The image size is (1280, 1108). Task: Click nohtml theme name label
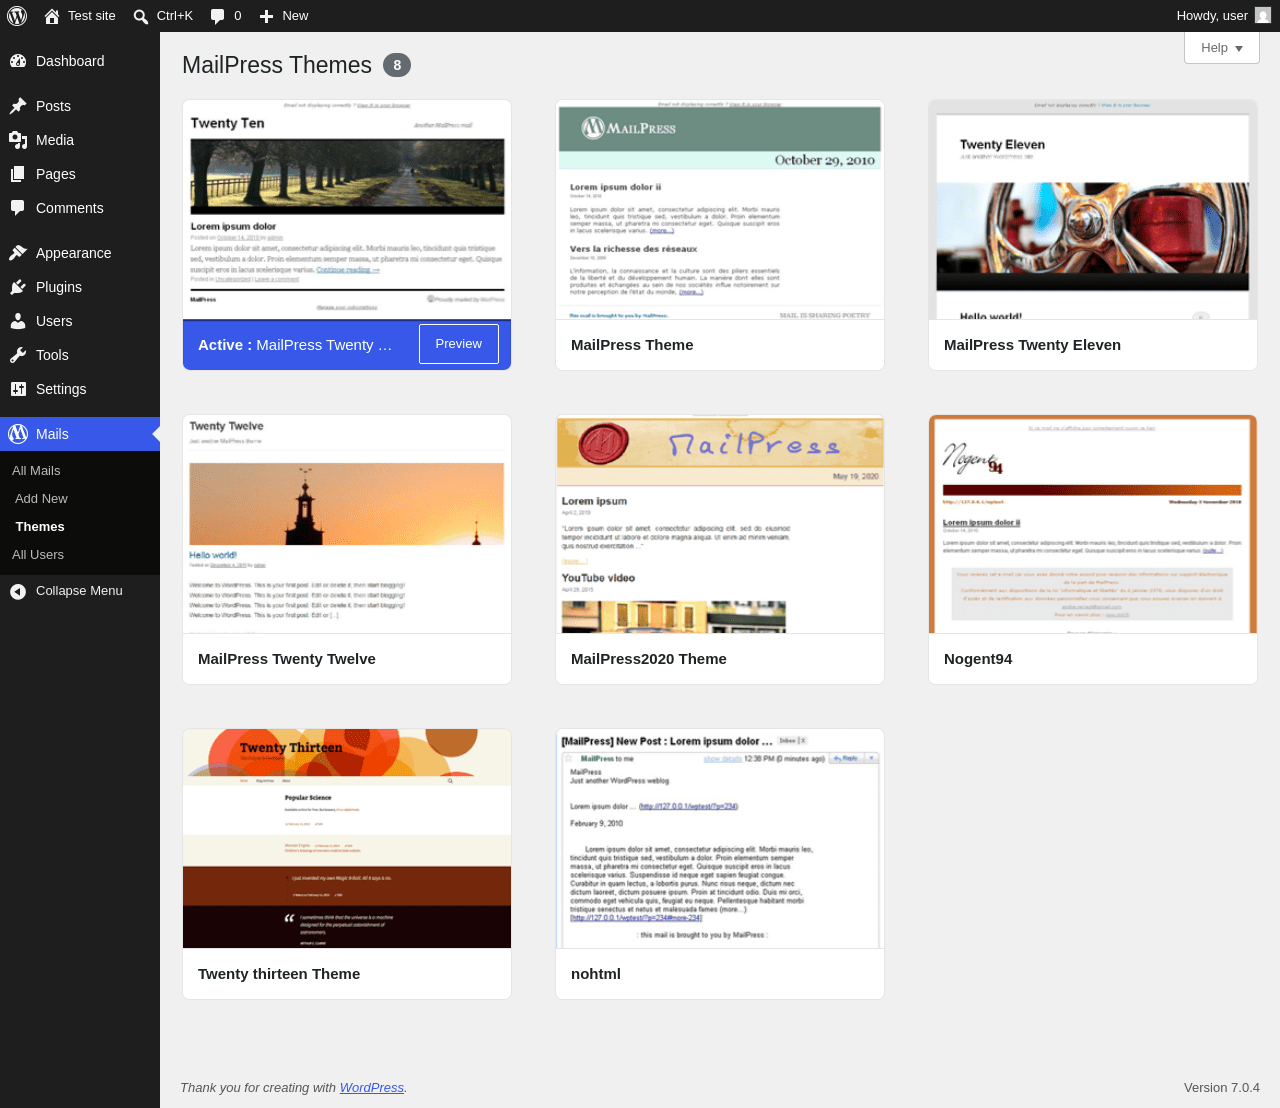click(x=596, y=974)
